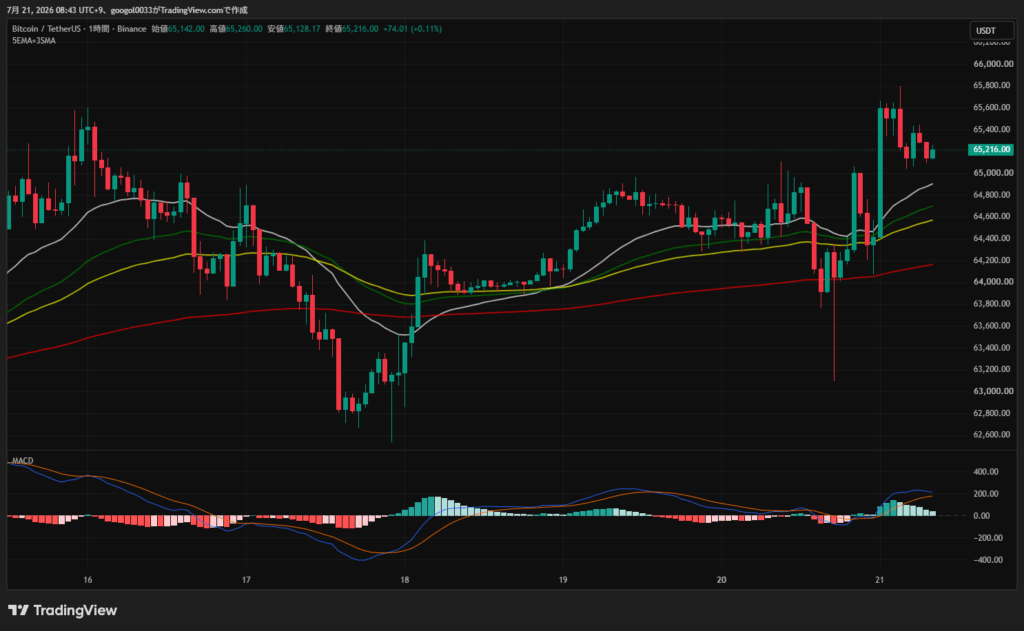Click the +74.01 (+0.11%) change value
Viewport: 1024px width, 631px height.
pos(412,29)
